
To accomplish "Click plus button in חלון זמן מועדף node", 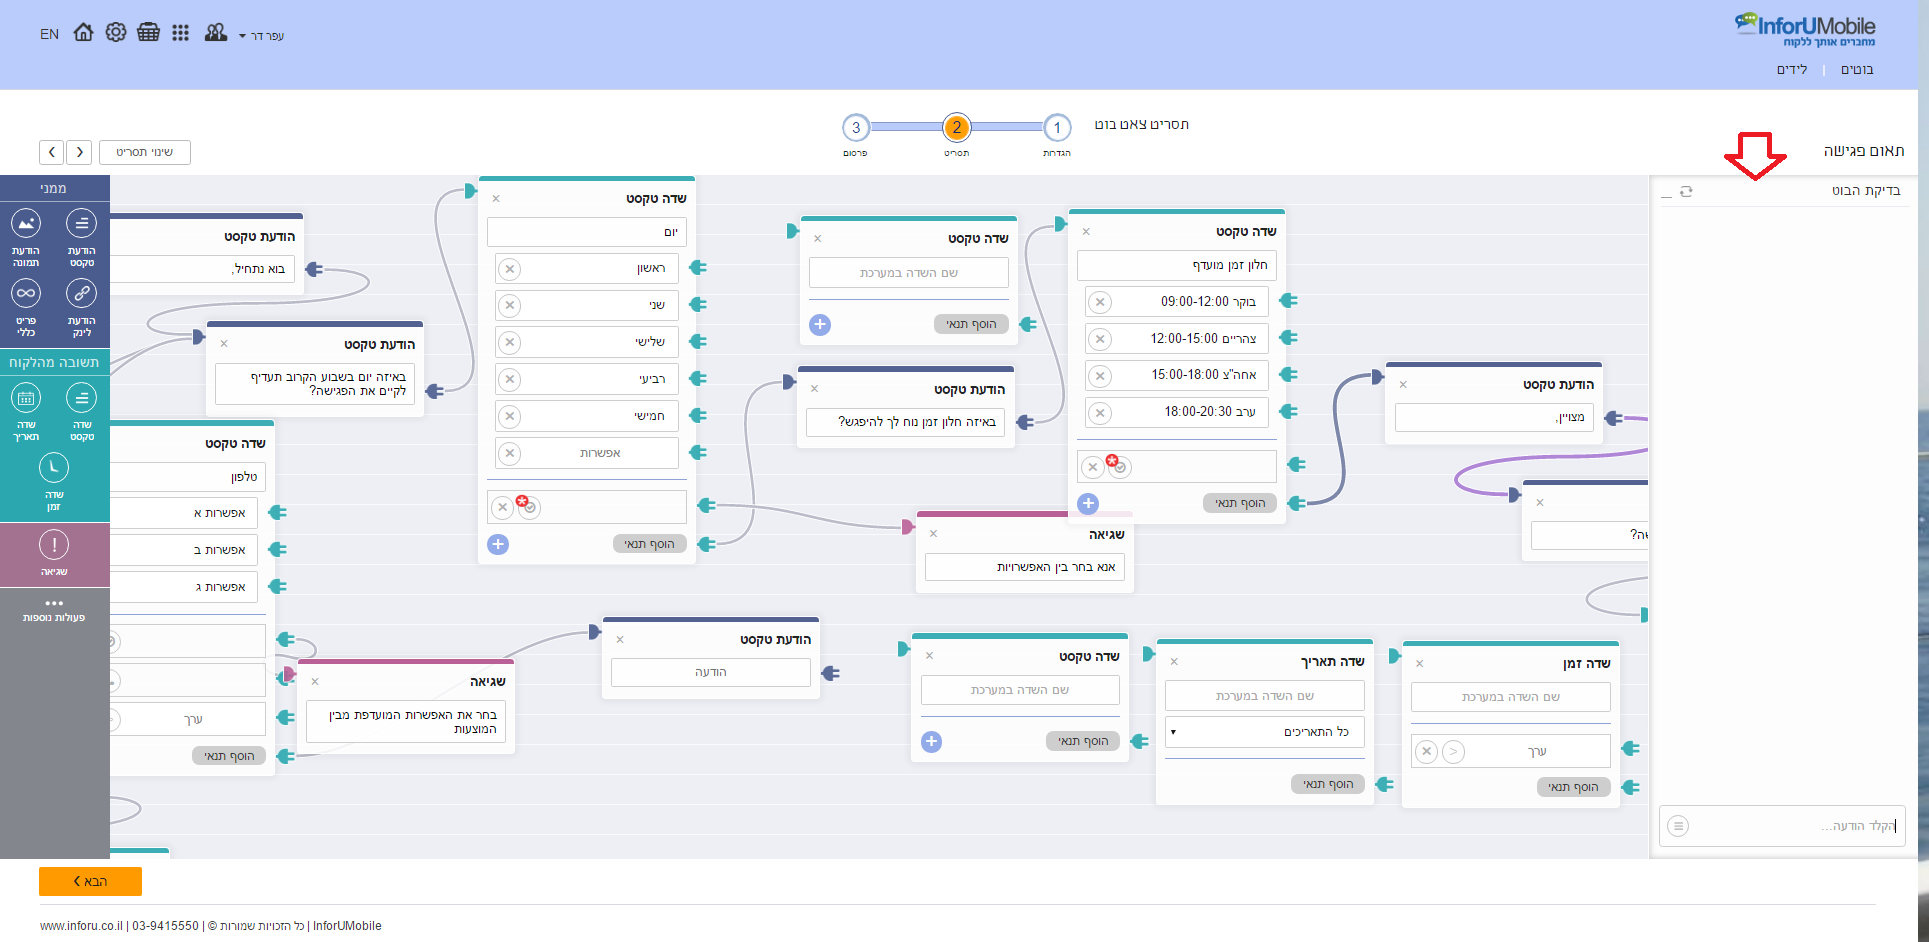I will 1088,503.
